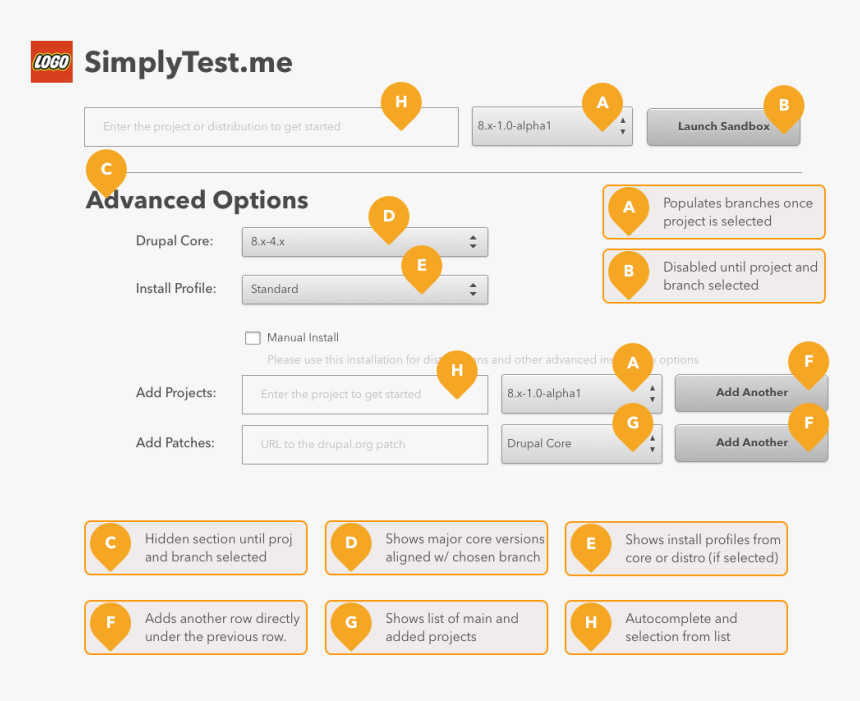Image resolution: width=860 pixels, height=701 pixels.
Task: Open the Drupal Core patches project dropdown
Action: [580, 444]
